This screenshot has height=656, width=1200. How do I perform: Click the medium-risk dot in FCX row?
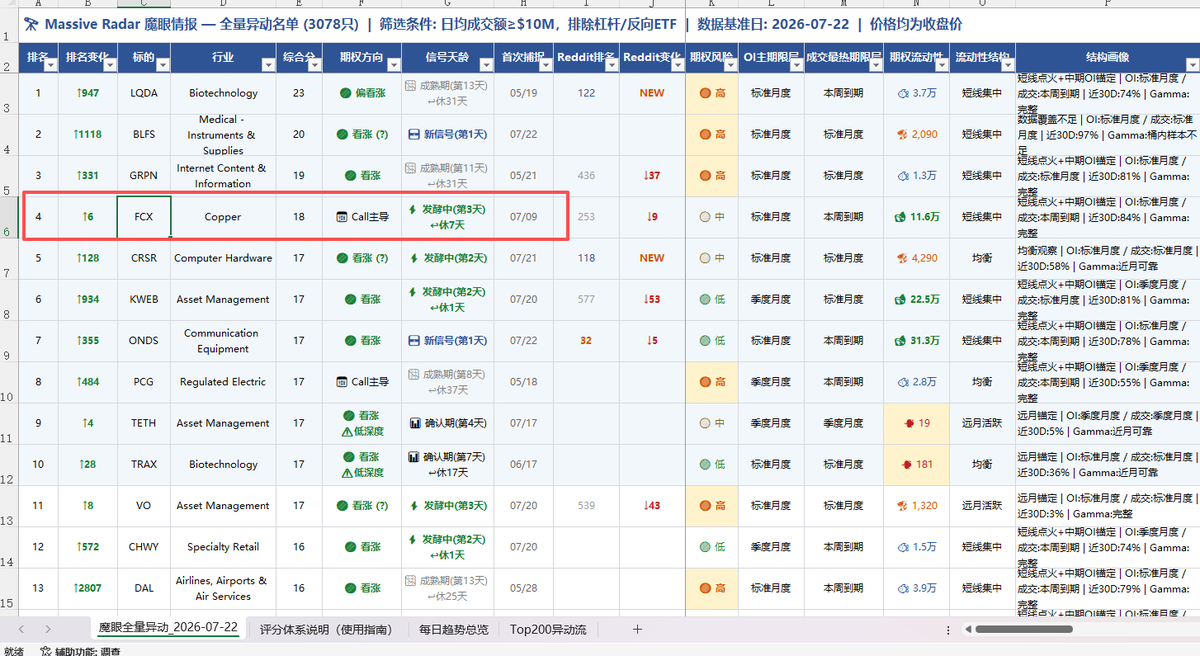(705, 217)
